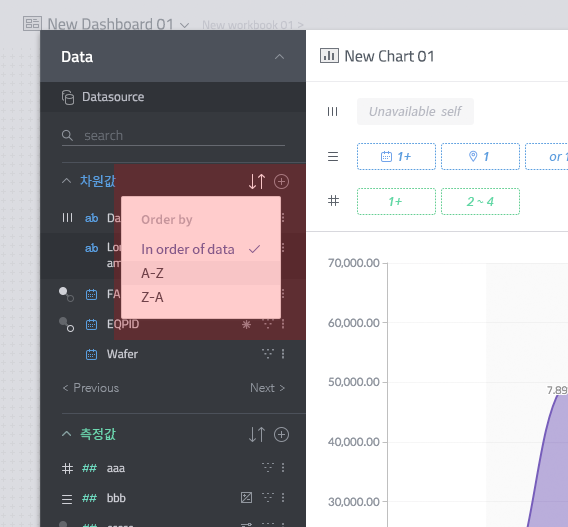Select the hash aggregation shelf icon
568x527 pixels.
333,201
